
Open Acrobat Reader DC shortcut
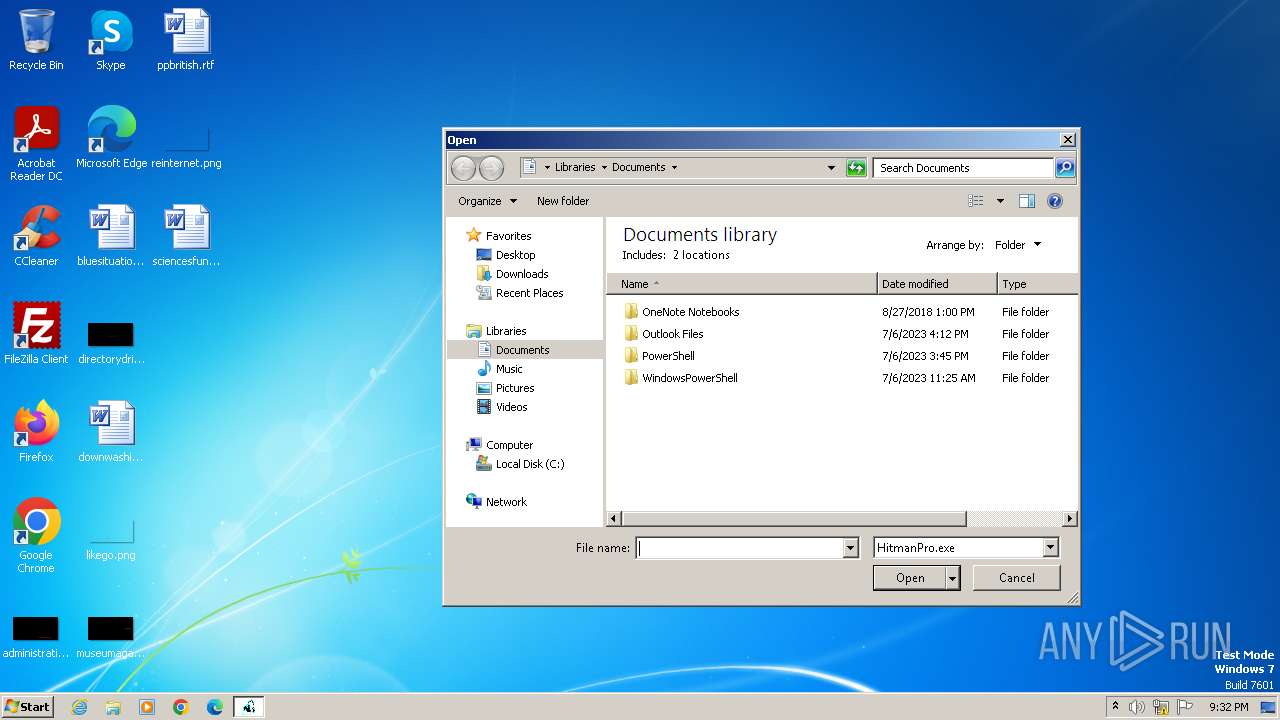[36, 144]
